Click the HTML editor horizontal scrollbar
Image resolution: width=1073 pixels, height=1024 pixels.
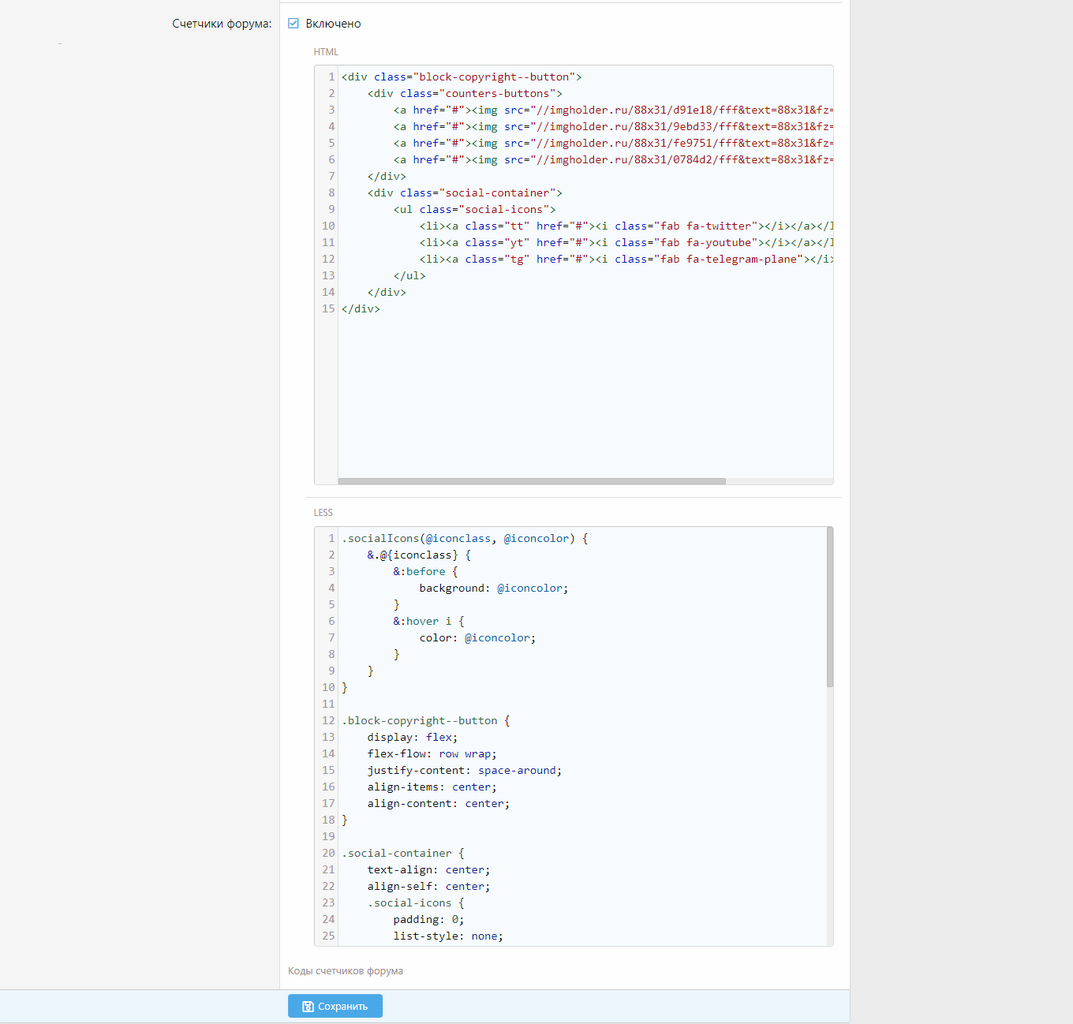pyautogui.click(x=530, y=481)
